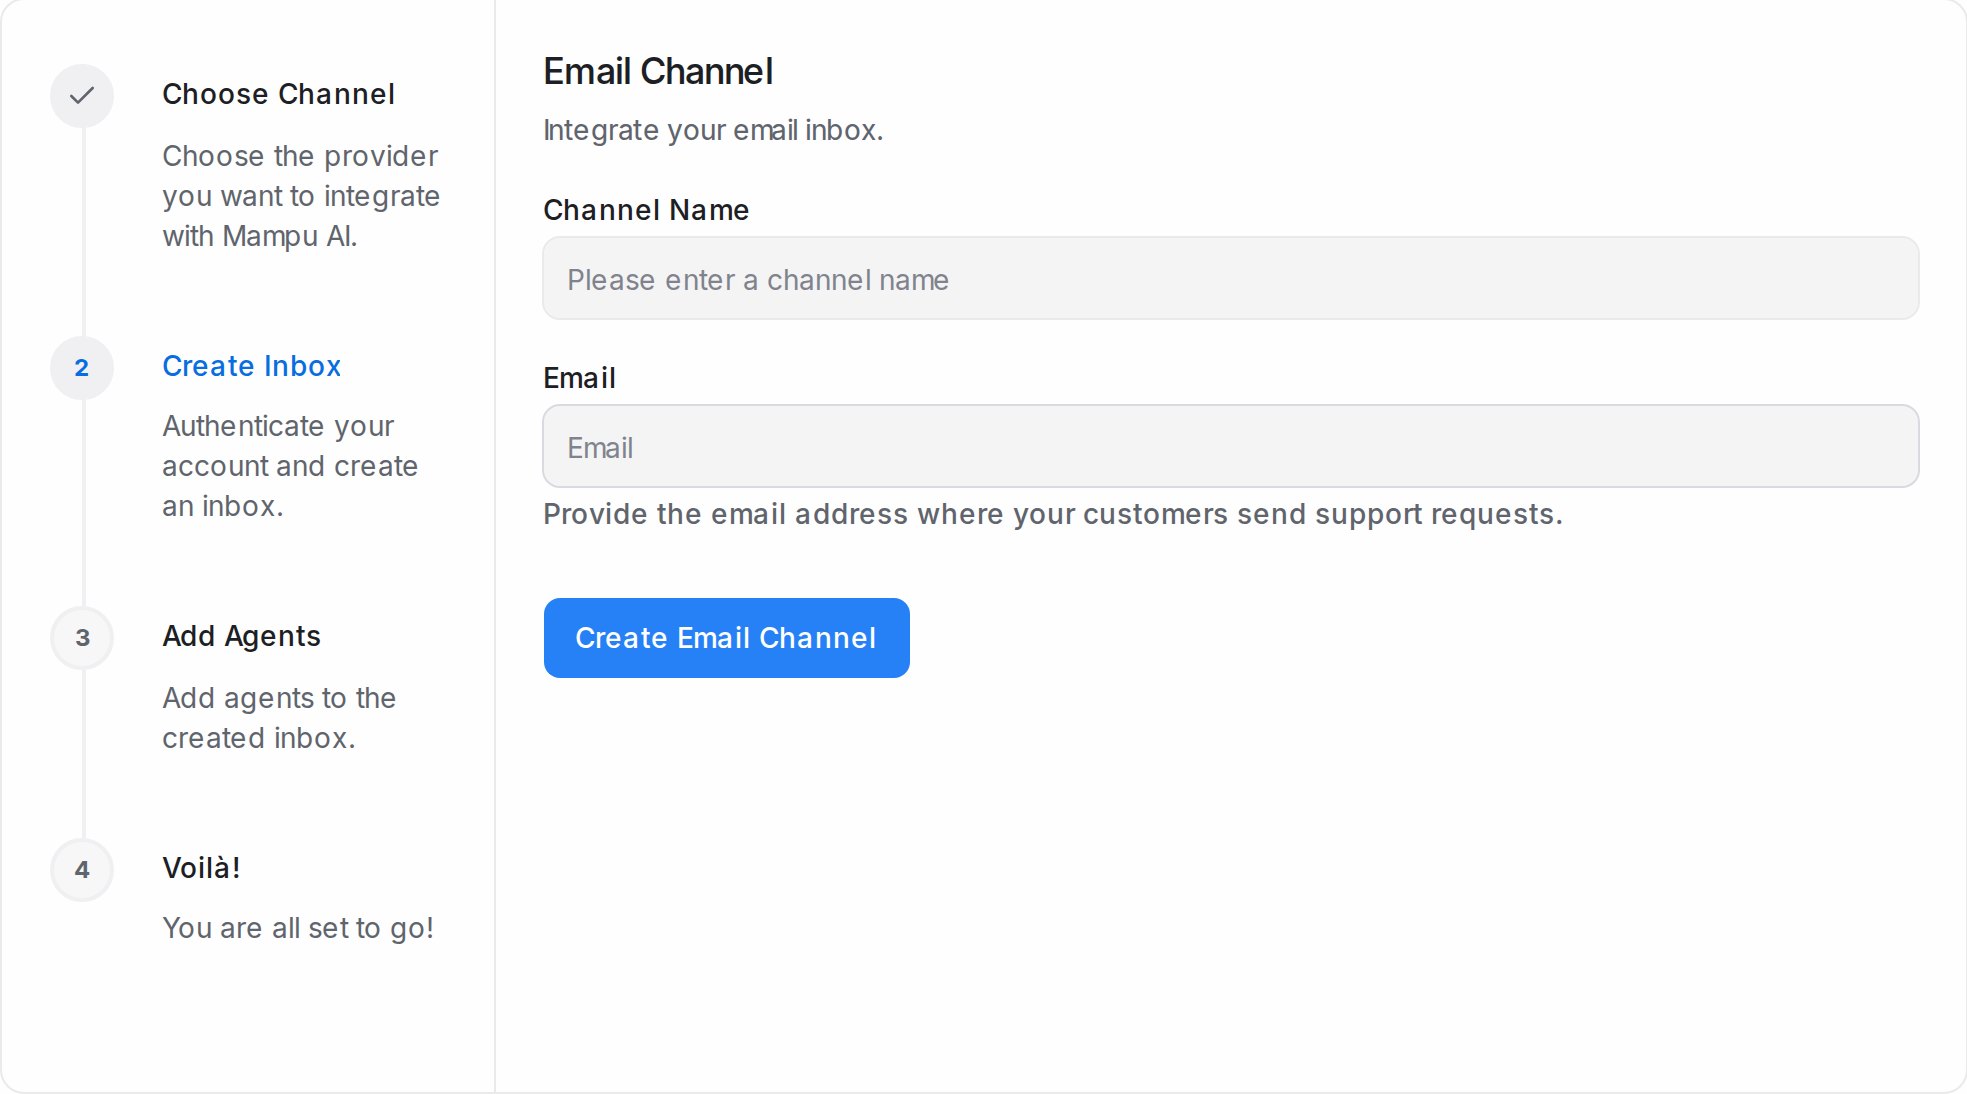Click 'Add agents to the created inbox.' text
1967x1094 pixels.
click(x=279, y=718)
